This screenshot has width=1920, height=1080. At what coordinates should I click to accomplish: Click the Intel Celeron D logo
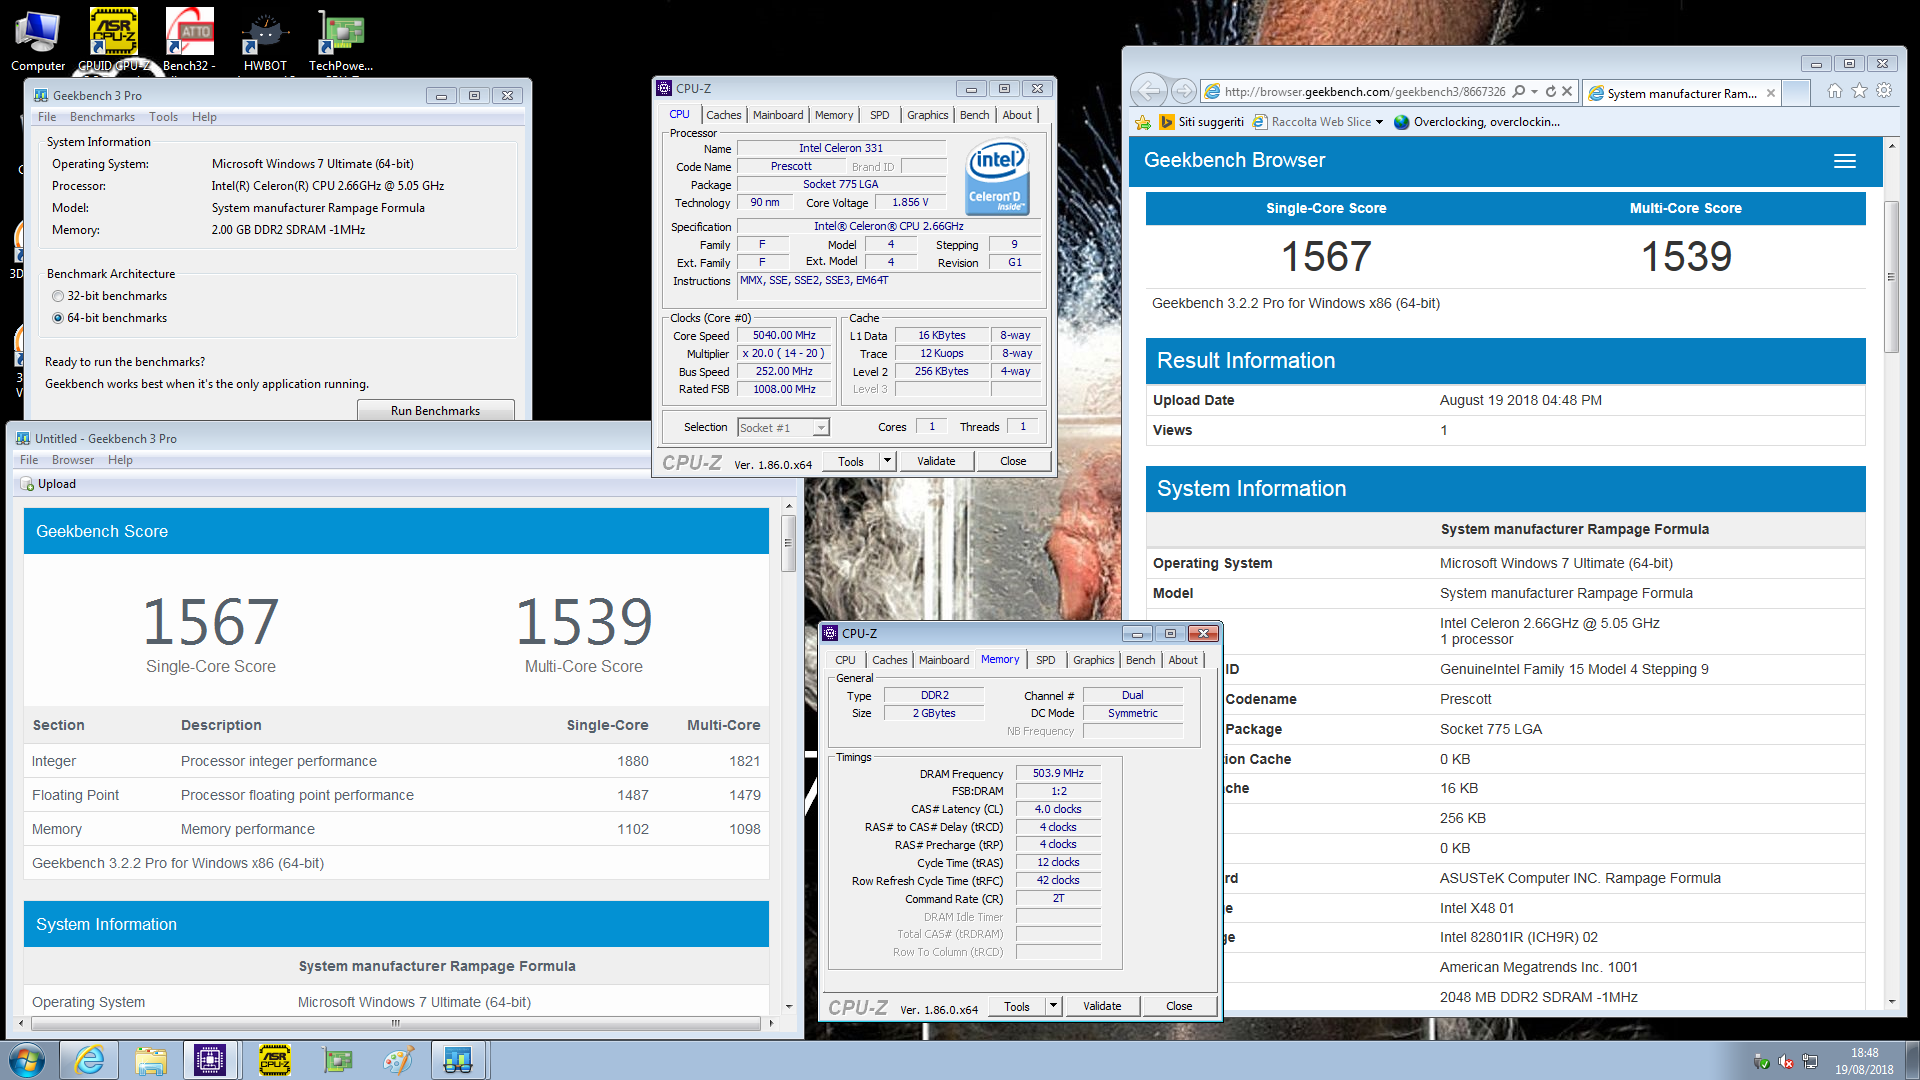click(997, 177)
